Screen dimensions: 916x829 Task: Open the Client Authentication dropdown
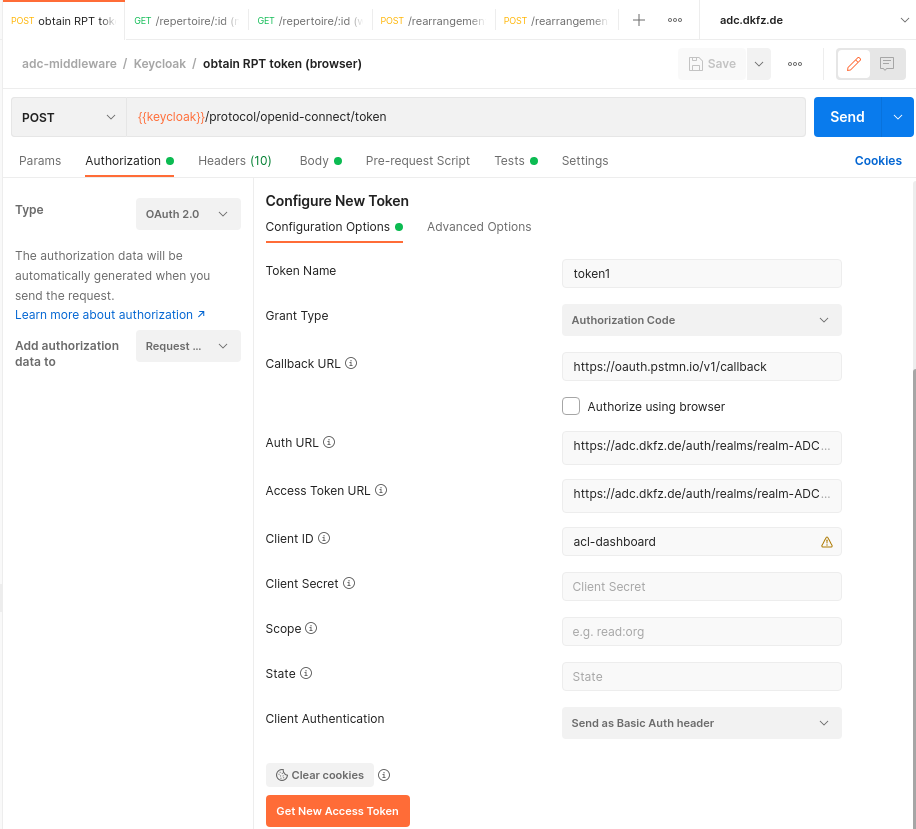(701, 723)
